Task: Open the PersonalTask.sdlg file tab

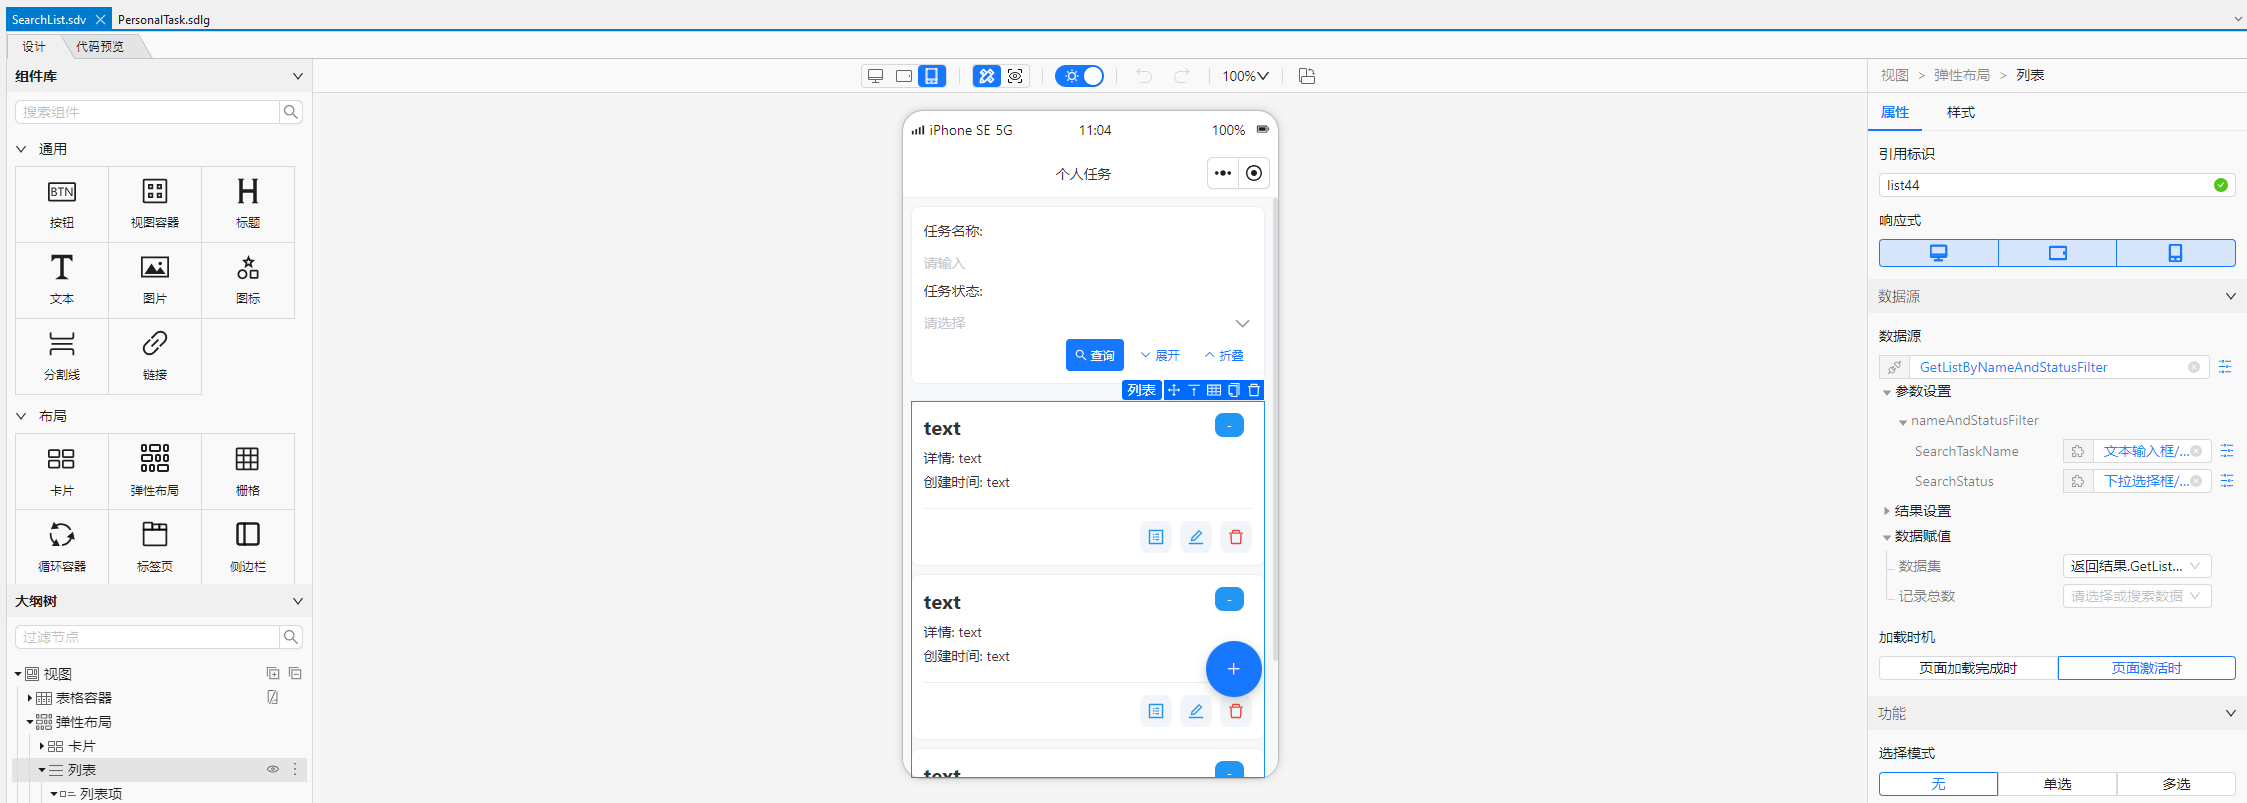Action: coord(164,19)
